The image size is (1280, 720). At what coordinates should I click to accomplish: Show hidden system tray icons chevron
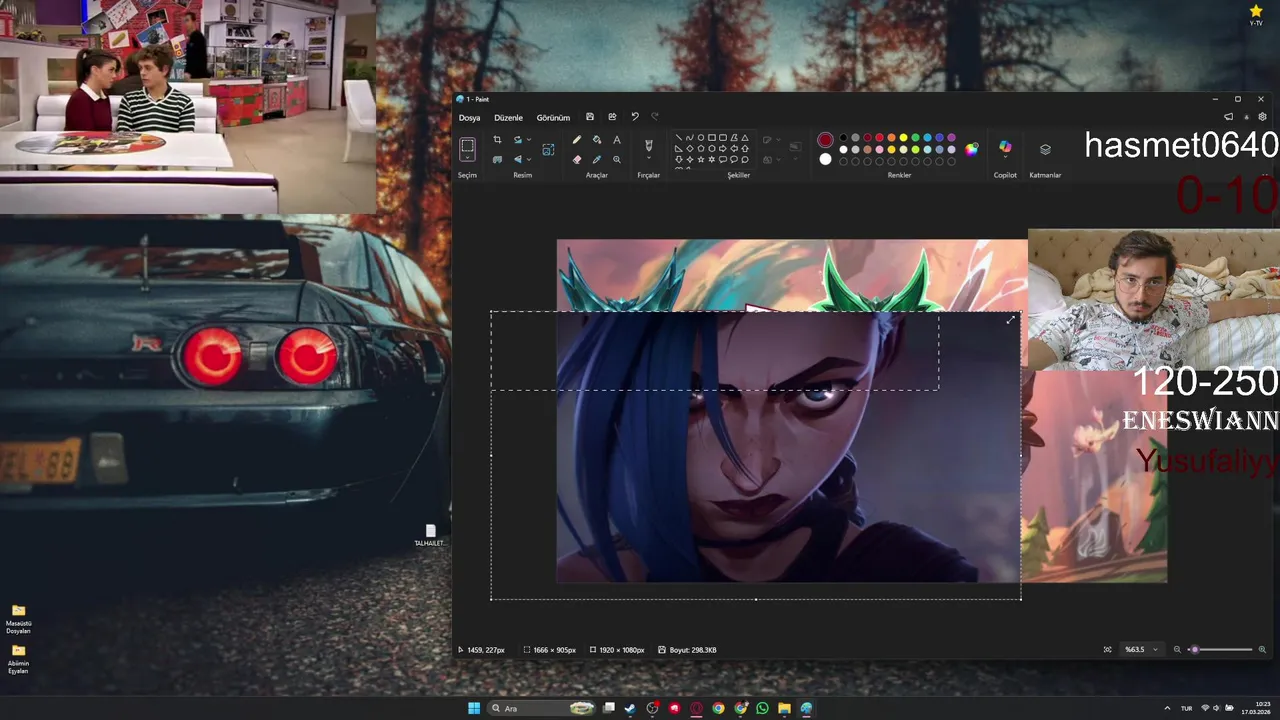click(x=1167, y=708)
